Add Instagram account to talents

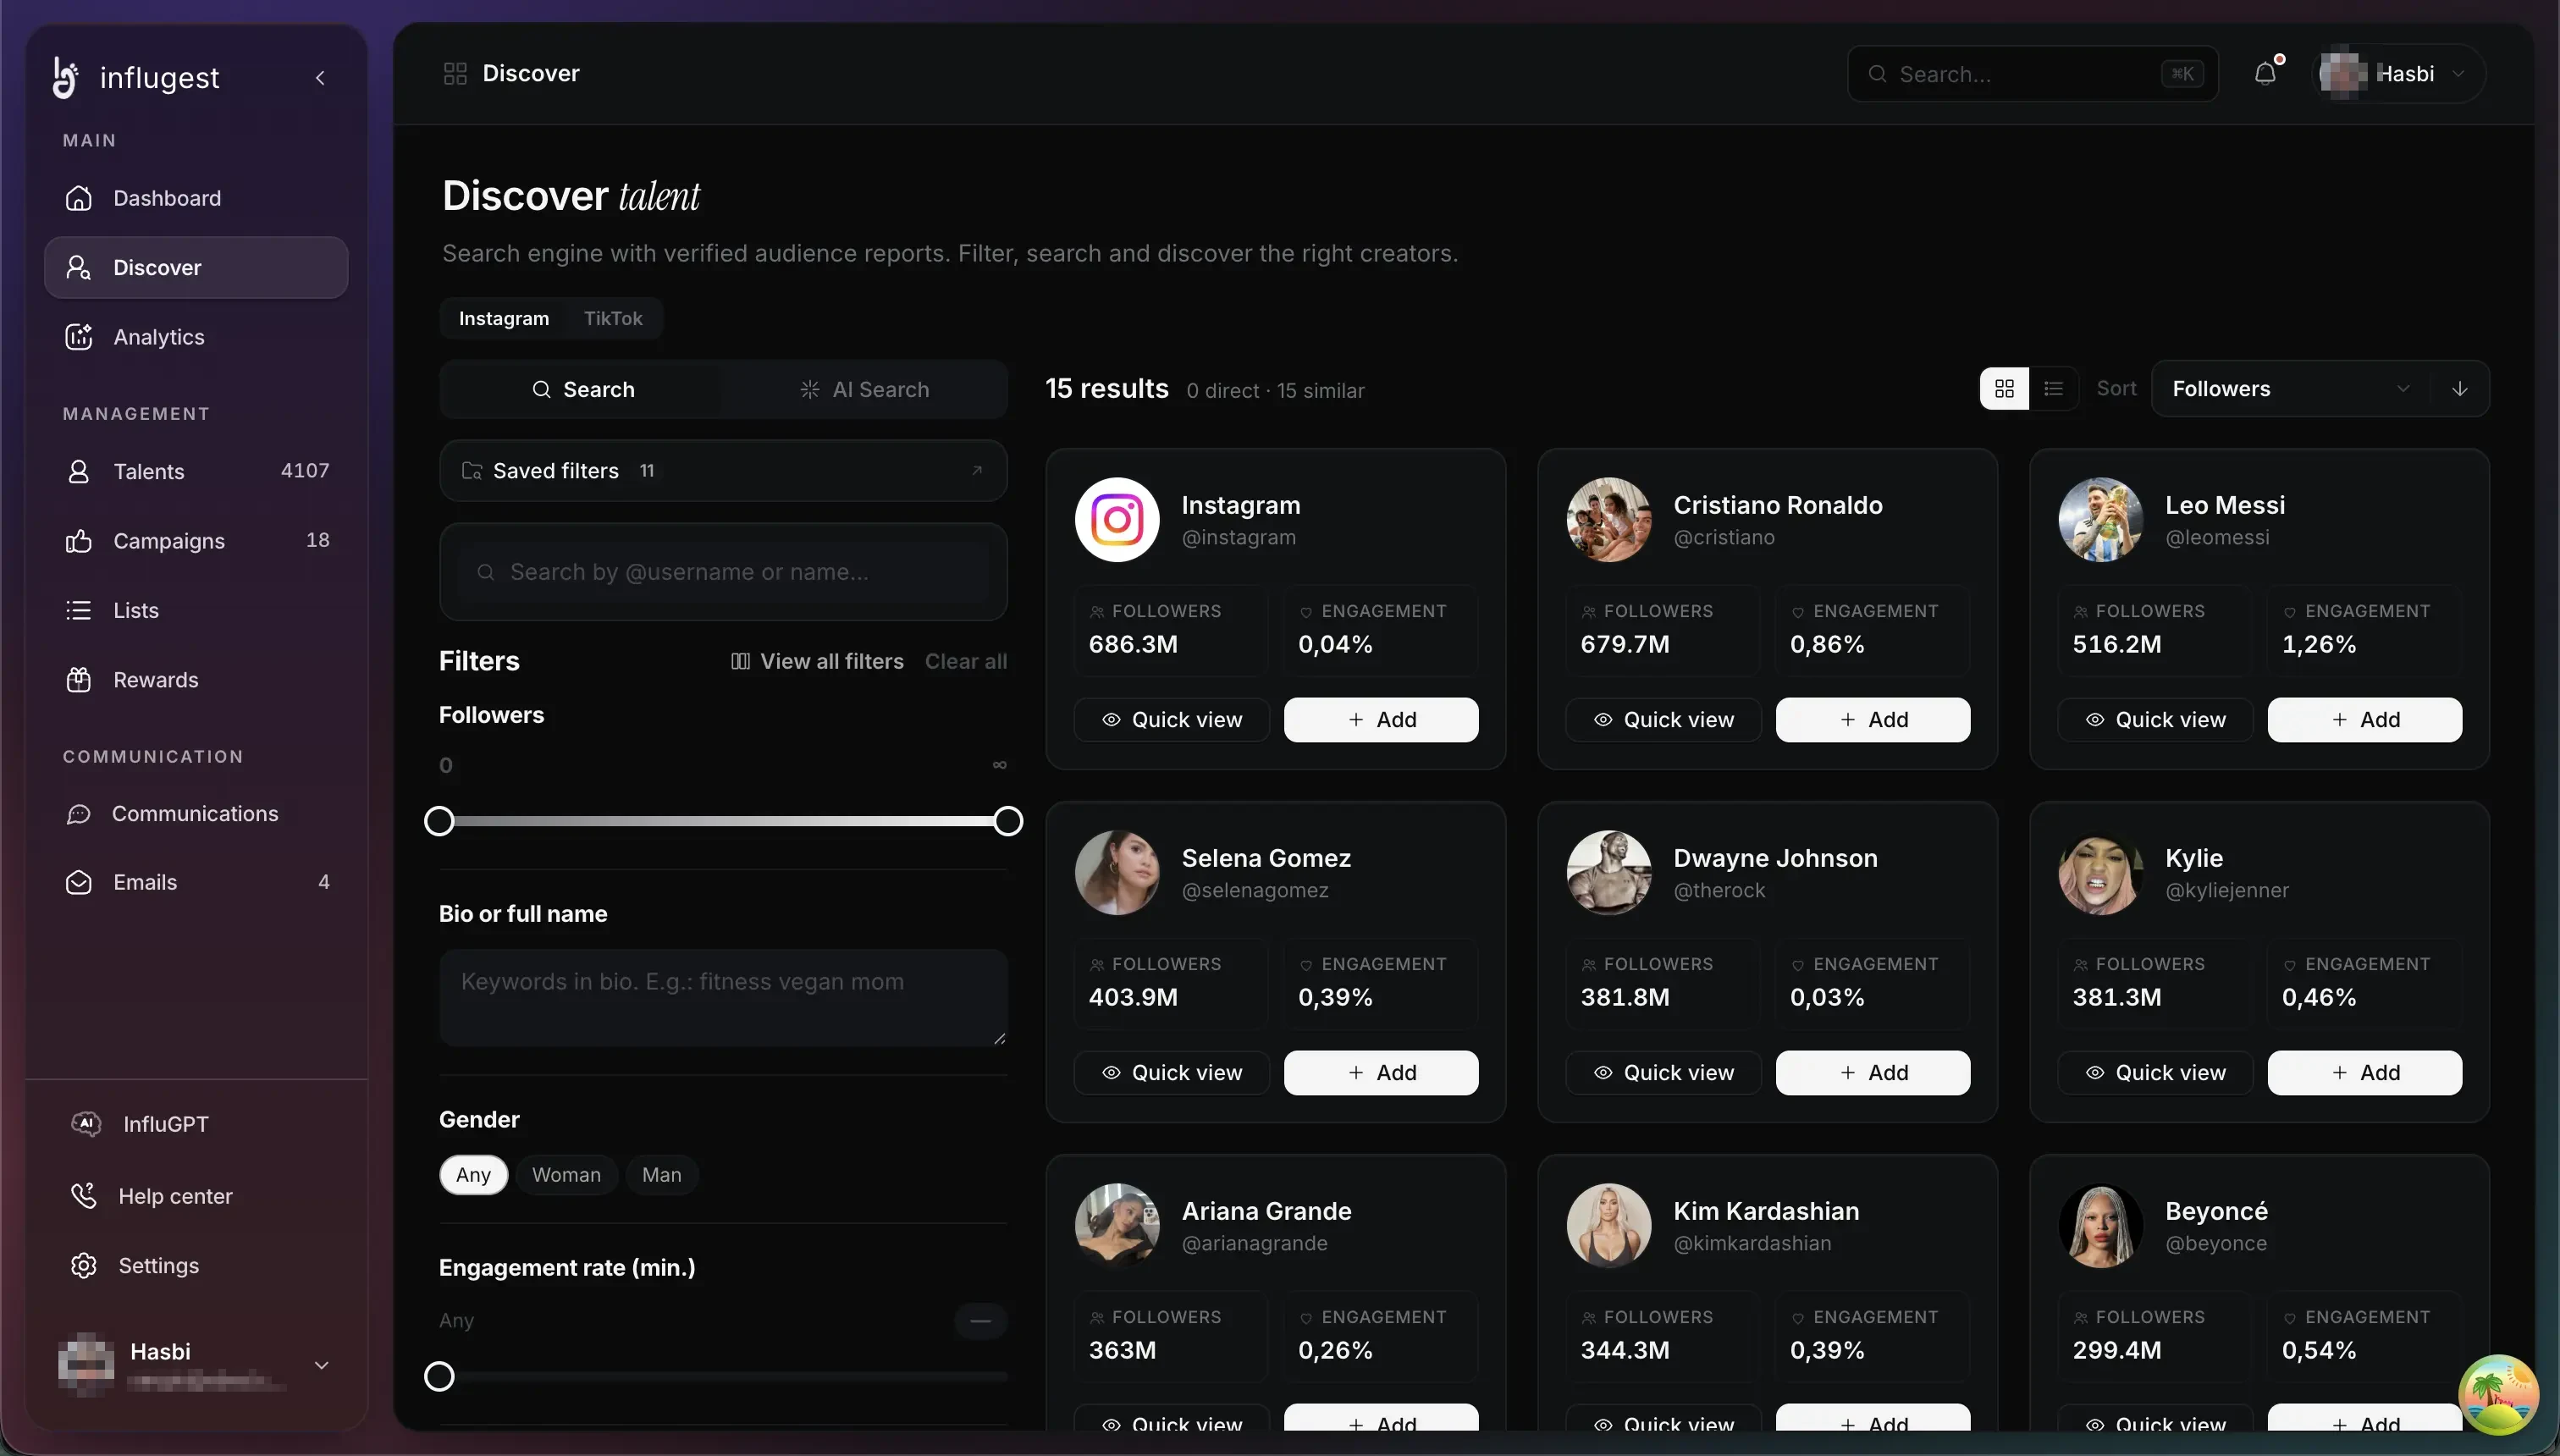(x=1381, y=720)
